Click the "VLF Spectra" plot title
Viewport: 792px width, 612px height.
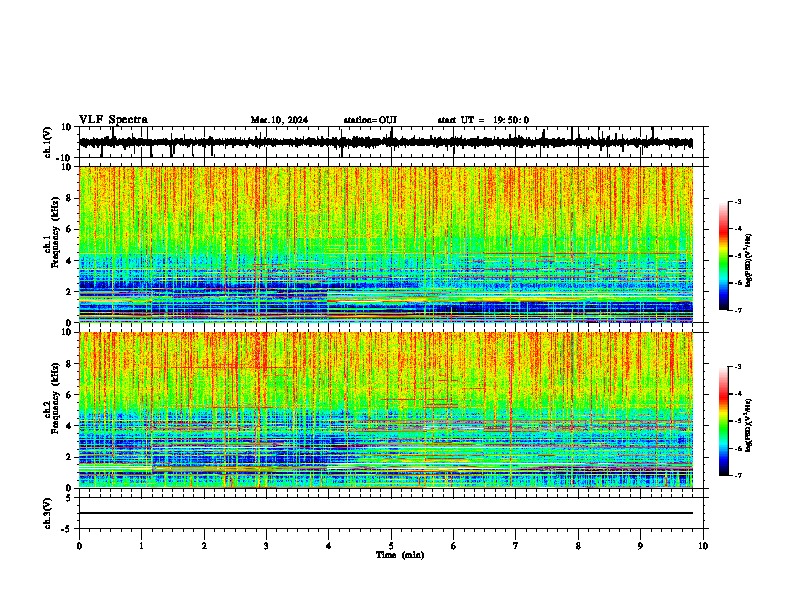pyautogui.click(x=113, y=120)
